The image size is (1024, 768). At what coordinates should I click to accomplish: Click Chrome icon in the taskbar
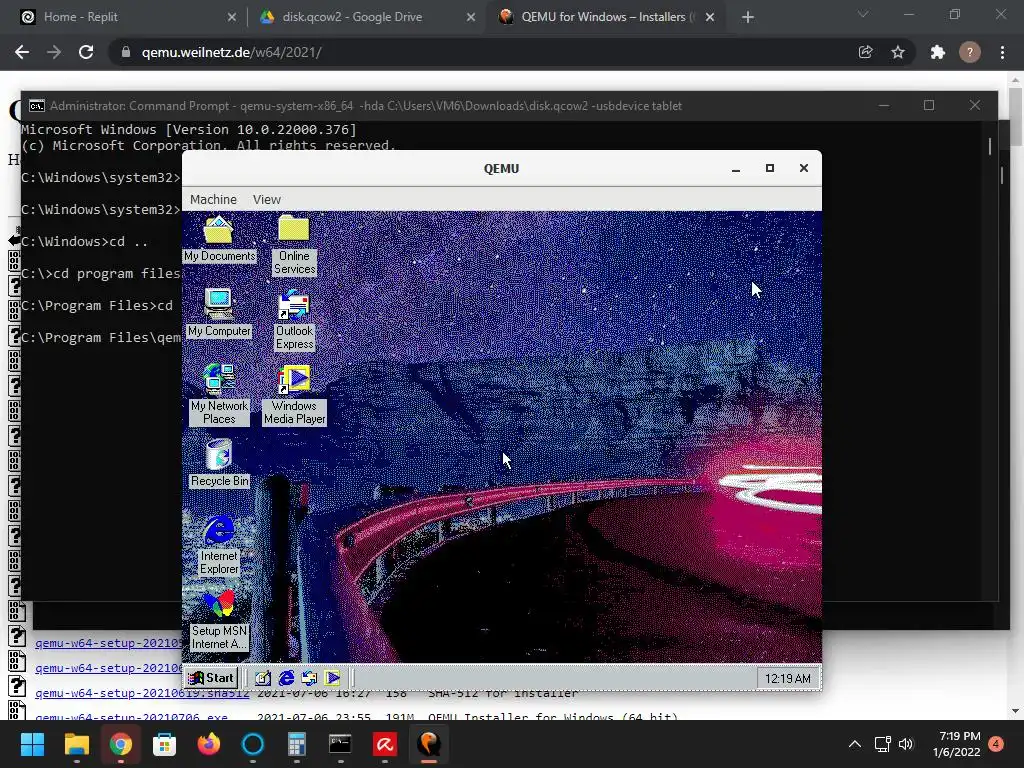coord(120,744)
